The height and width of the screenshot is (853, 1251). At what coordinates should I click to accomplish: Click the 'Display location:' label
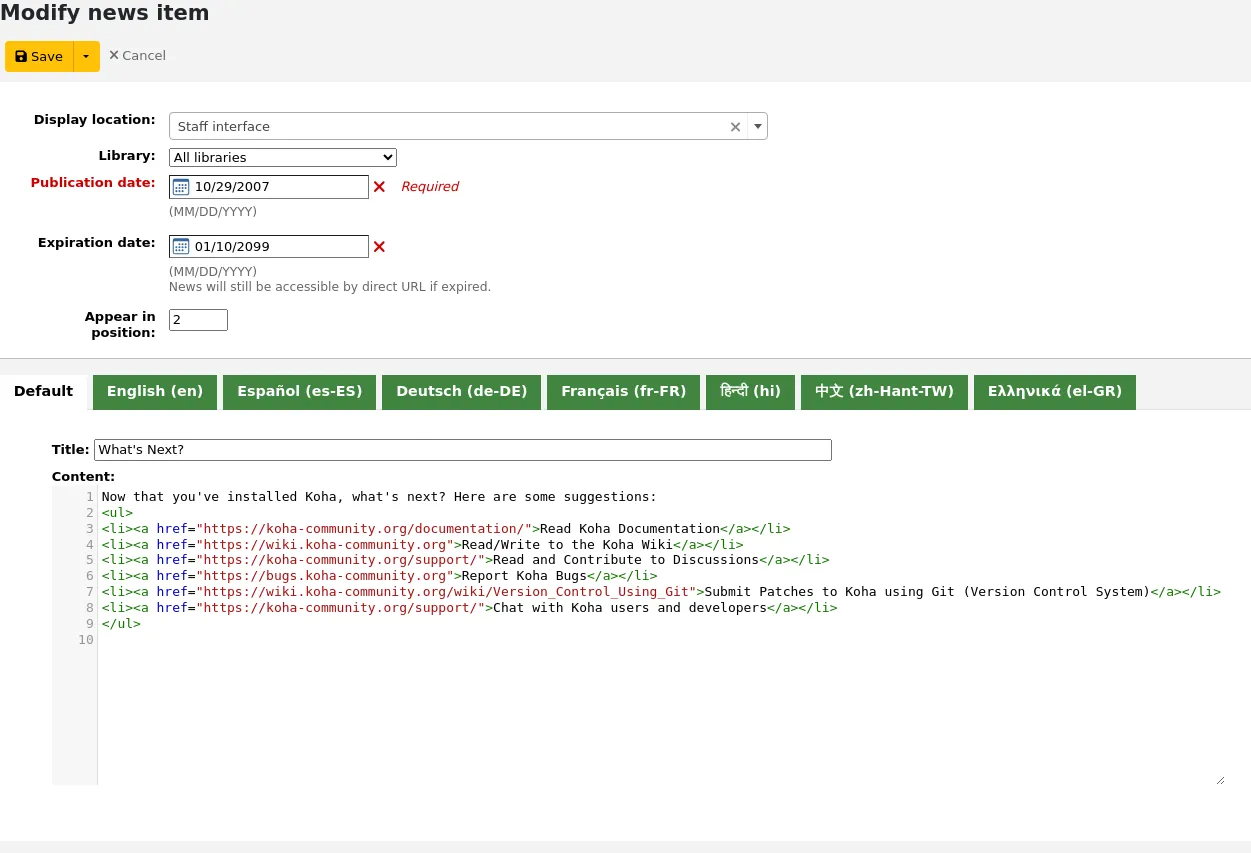pyautogui.click(x=95, y=120)
